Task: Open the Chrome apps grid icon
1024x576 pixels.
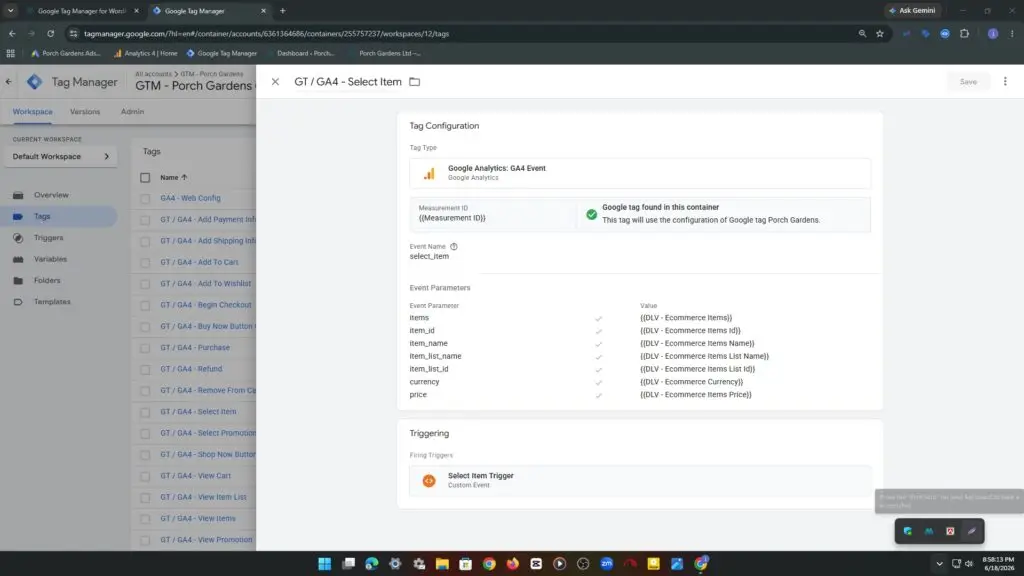Action: [10, 53]
